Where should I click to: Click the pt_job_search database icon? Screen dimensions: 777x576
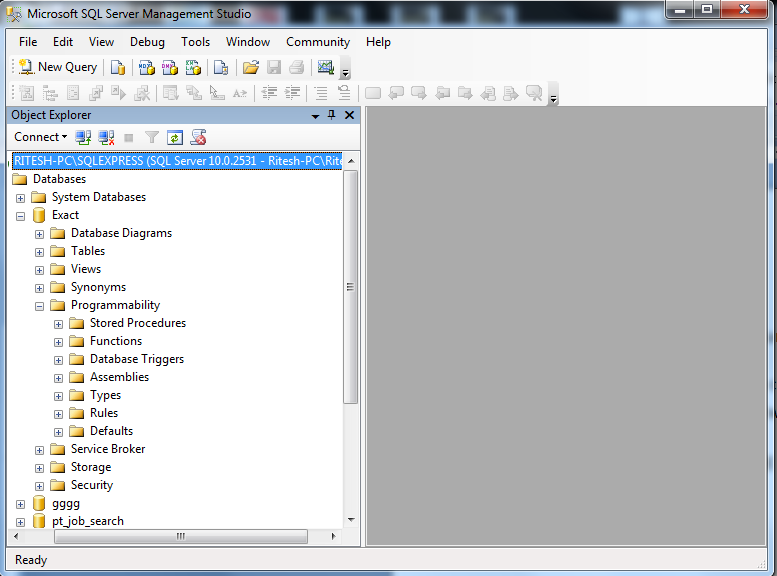pyautogui.click(x=39, y=521)
